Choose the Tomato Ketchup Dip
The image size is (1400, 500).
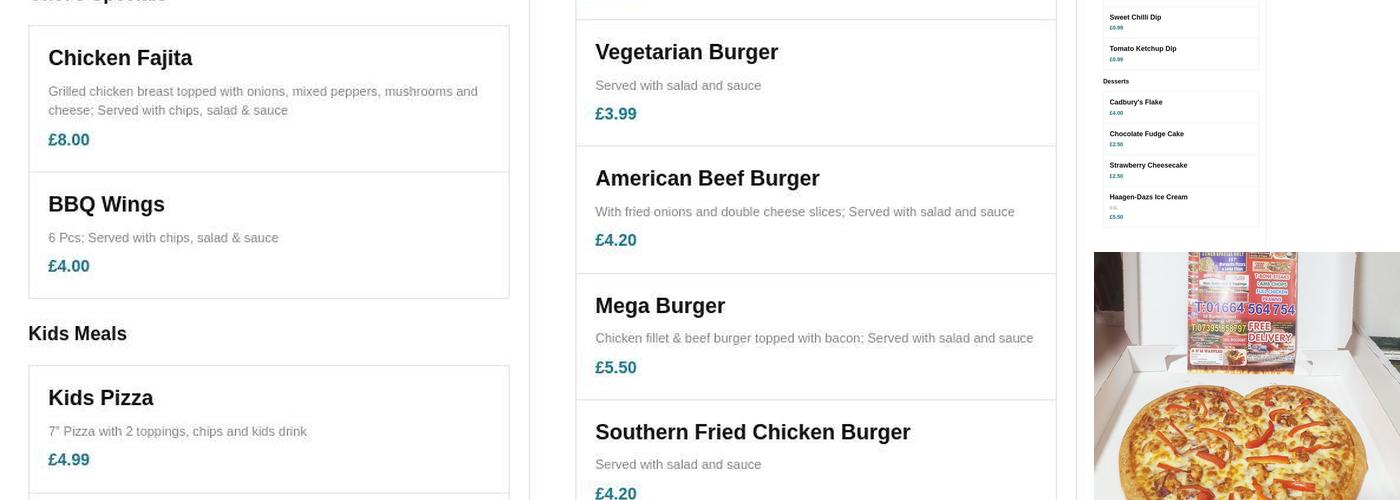pos(1142,49)
